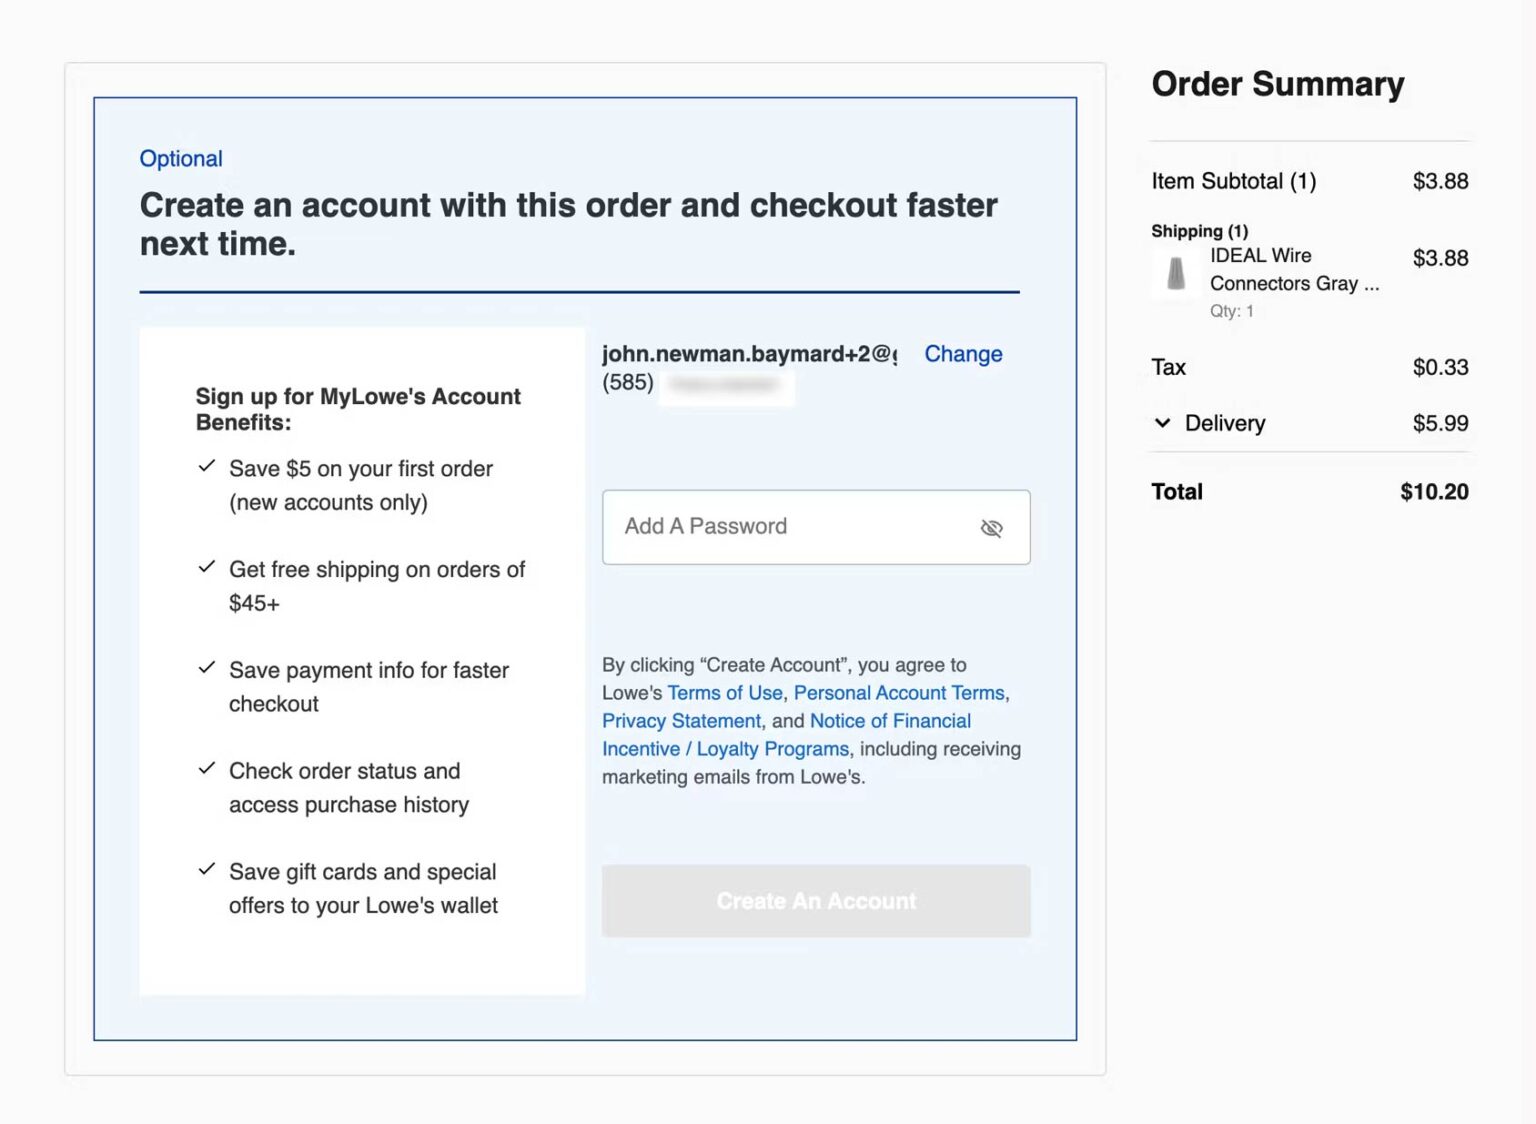The image size is (1536, 1124).
Task: Click the Optional label above heading
Action: coord(181,159)
